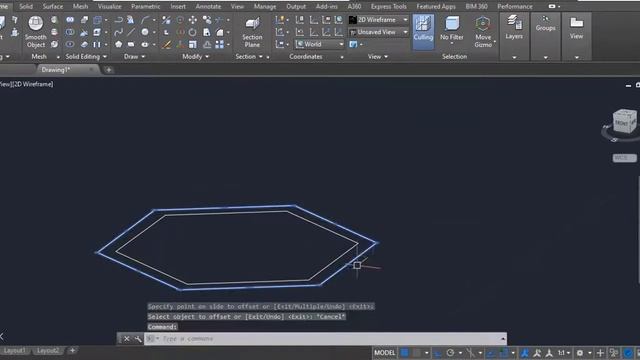This screenshot has height=360, width=640.
Task: Toggle object snap tracking in status bar
Action: 491,353
